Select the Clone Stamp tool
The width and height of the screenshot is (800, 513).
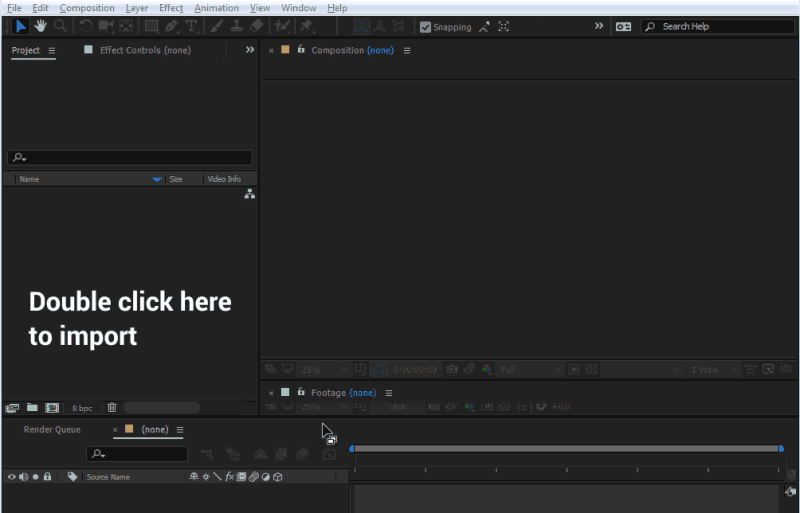coord(236,26)
